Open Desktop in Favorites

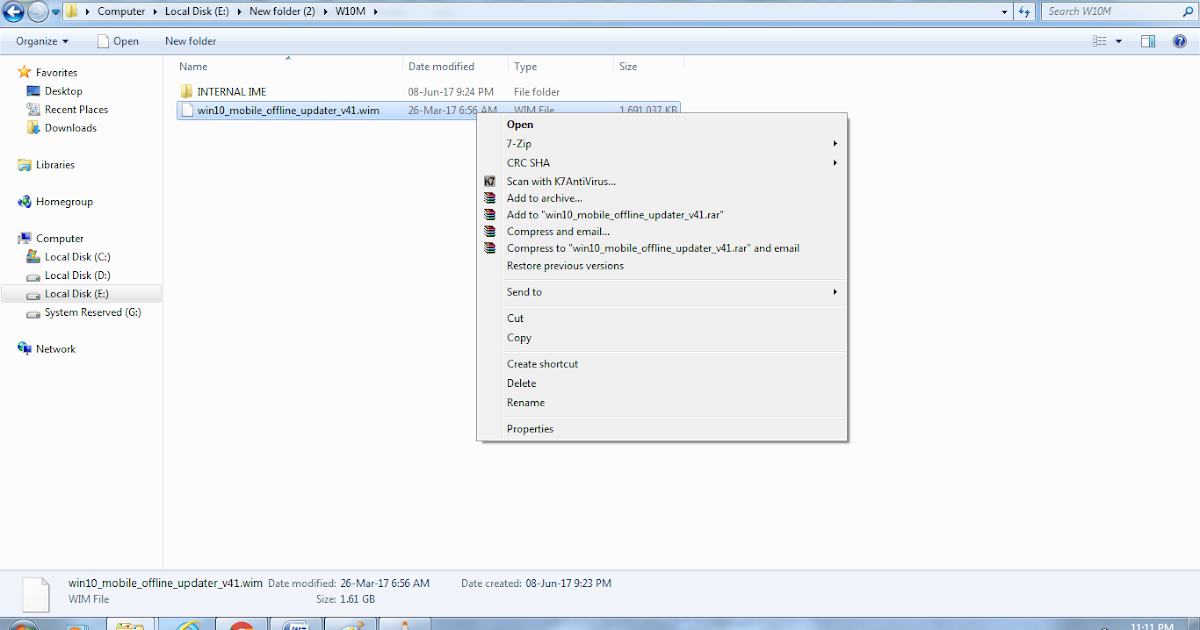tap(63, 91)
